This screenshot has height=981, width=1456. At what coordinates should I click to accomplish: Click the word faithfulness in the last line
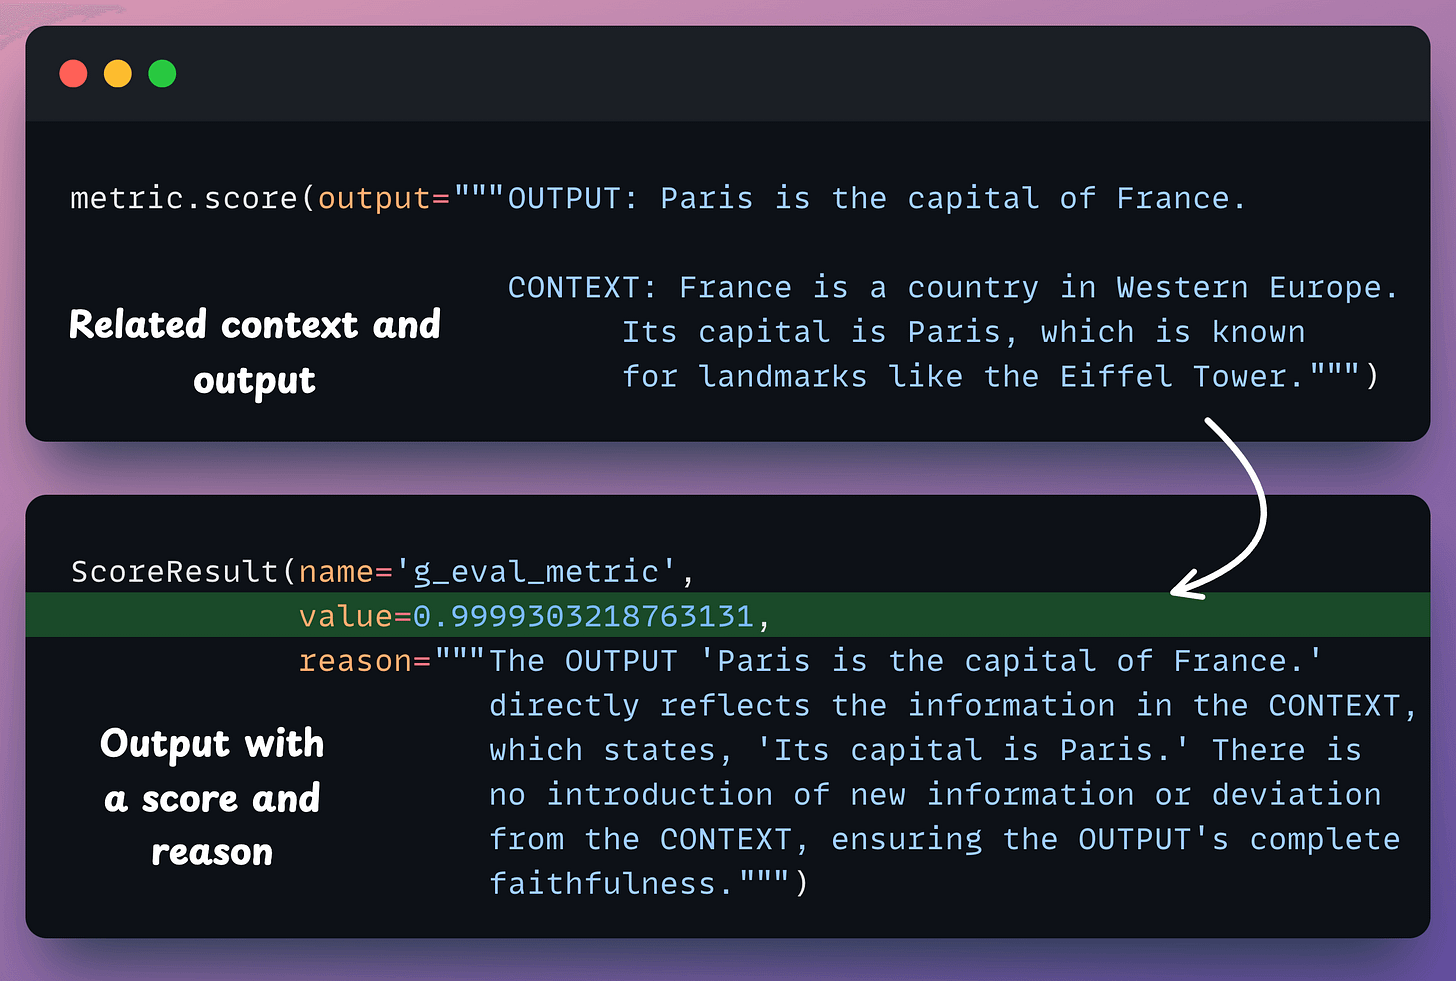(x=602, y=884)
